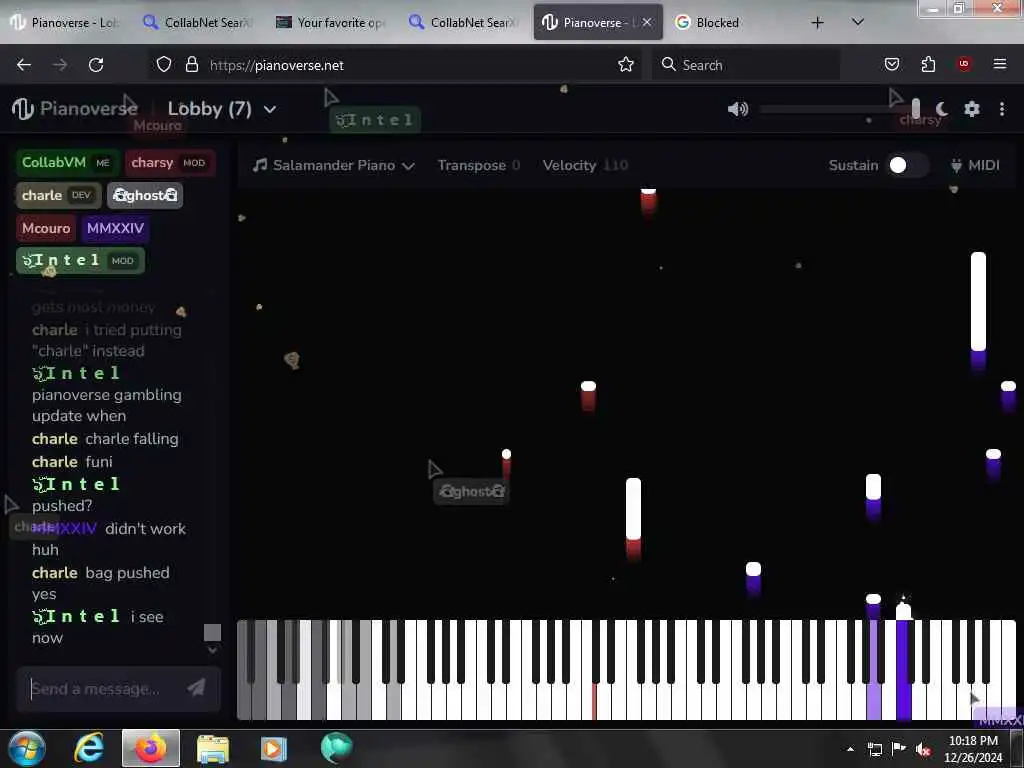This screenshot has height=768, width=1024.
Task: Click chat message 'charle falling'
Action: (x=132, y=439)
